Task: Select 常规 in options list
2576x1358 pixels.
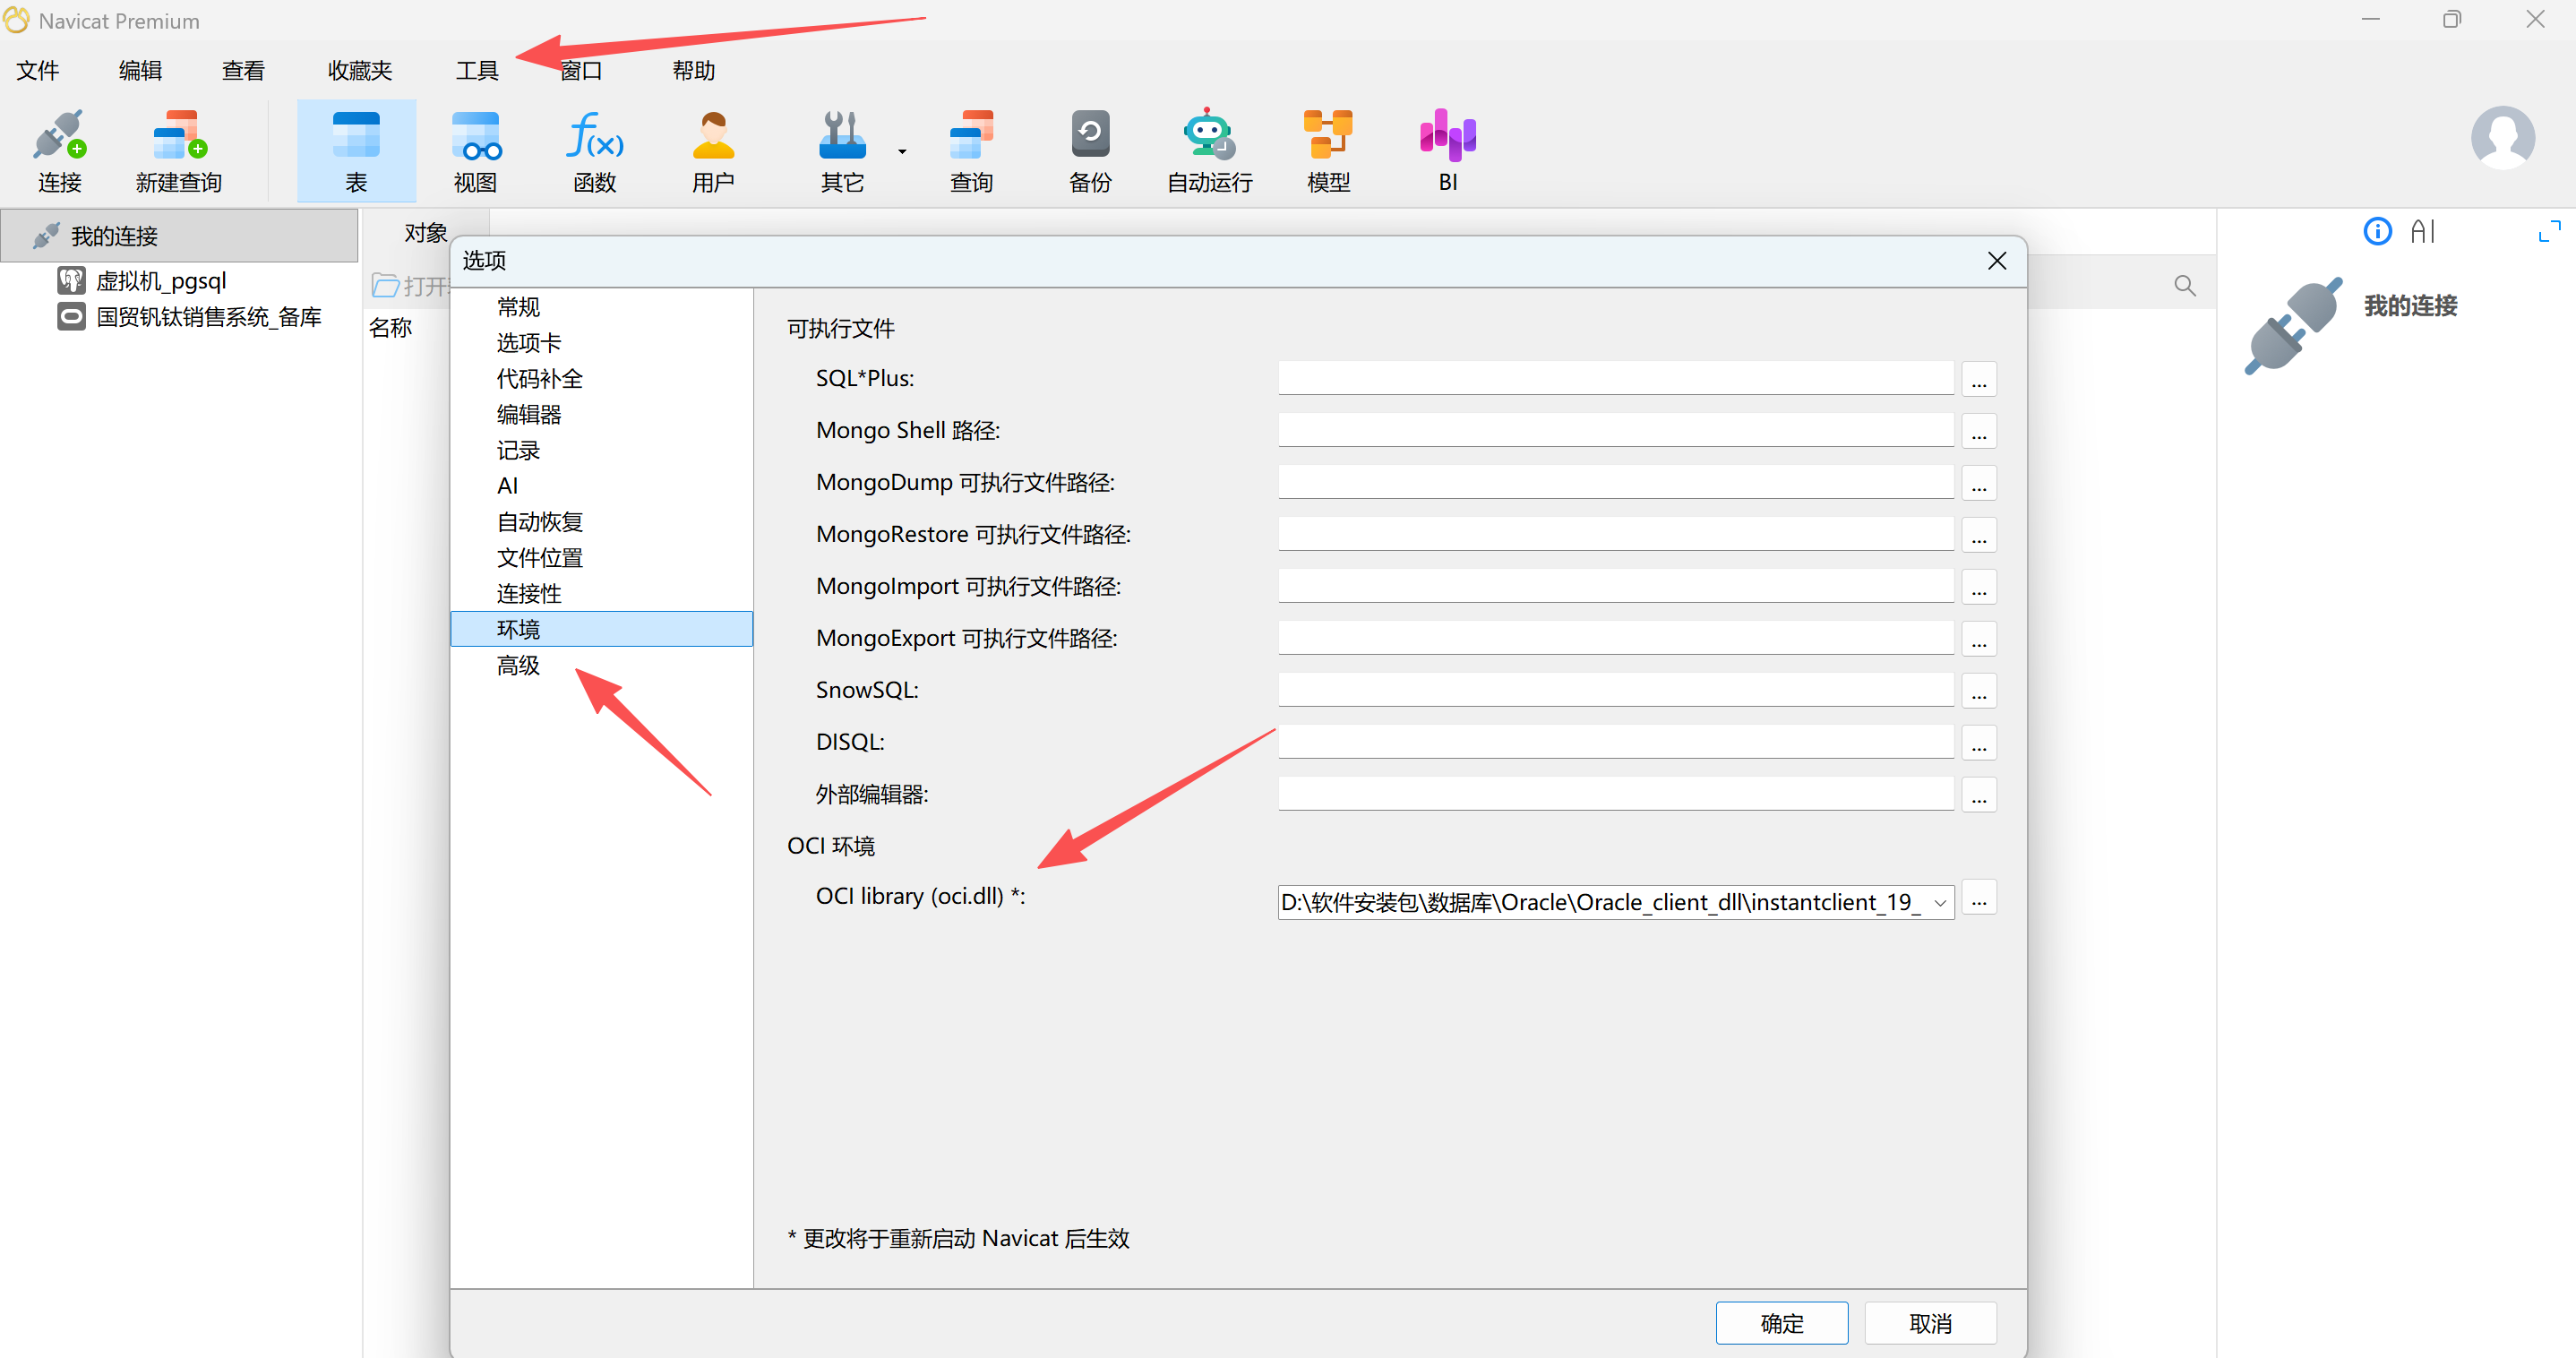Action: [x=601, y=307]
